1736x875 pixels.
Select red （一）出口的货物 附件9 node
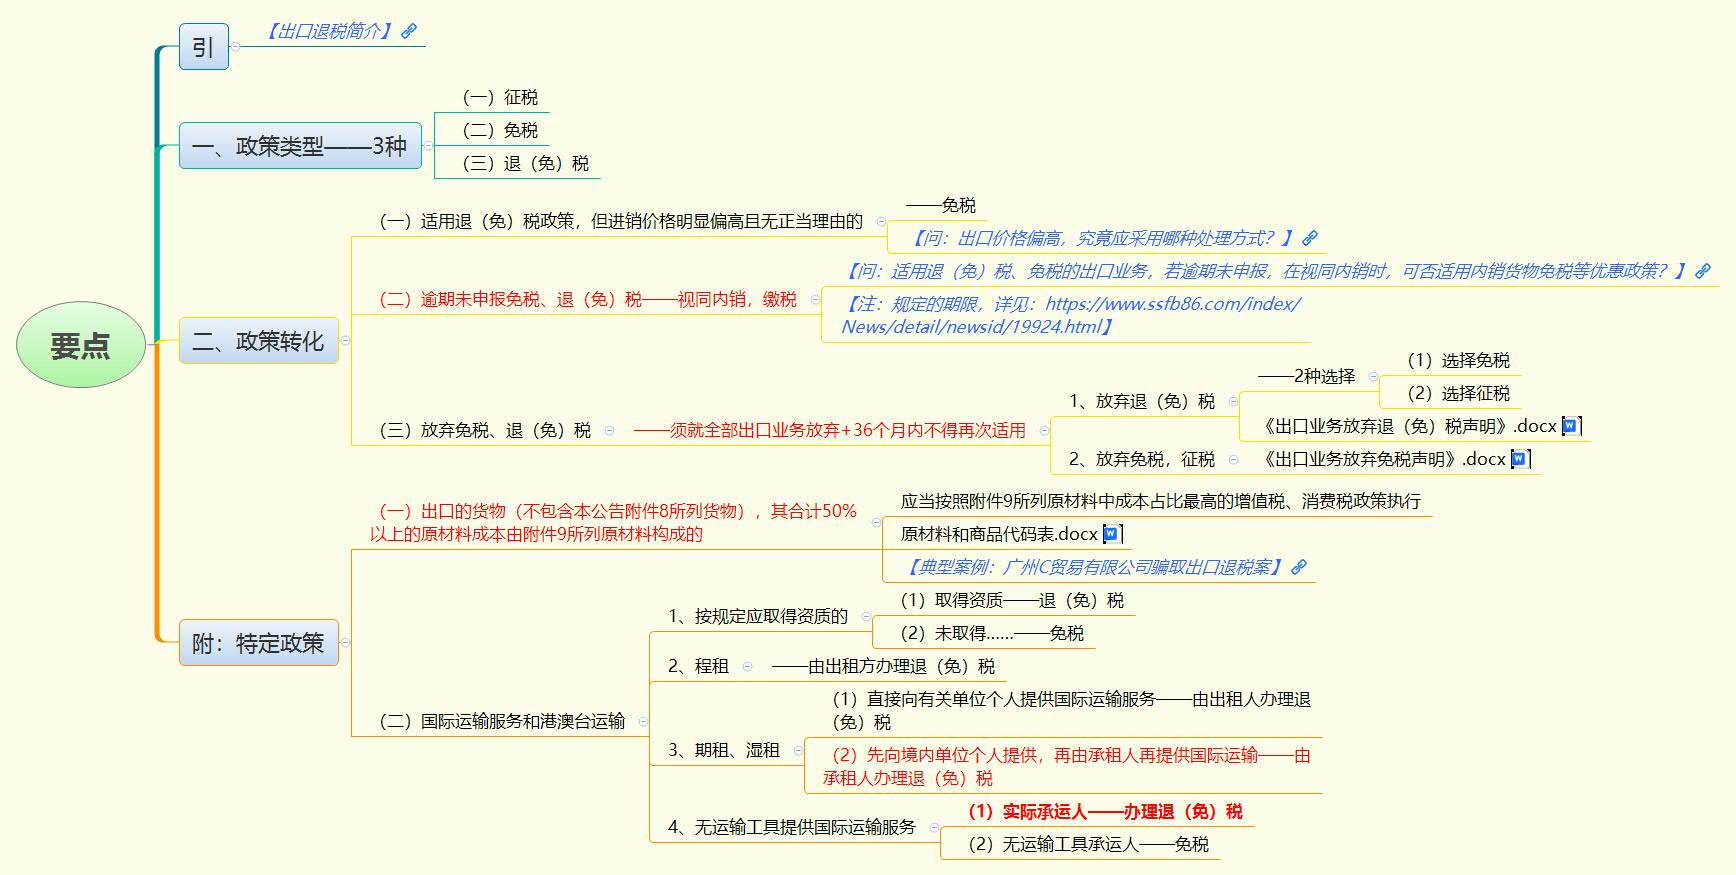pyautogui.click(x=613, y=522)
